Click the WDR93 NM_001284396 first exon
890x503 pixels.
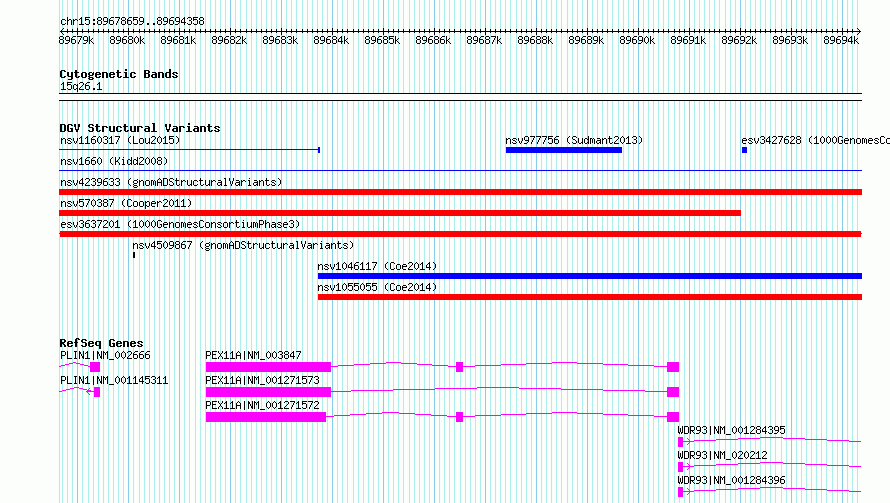pos(681,492)
